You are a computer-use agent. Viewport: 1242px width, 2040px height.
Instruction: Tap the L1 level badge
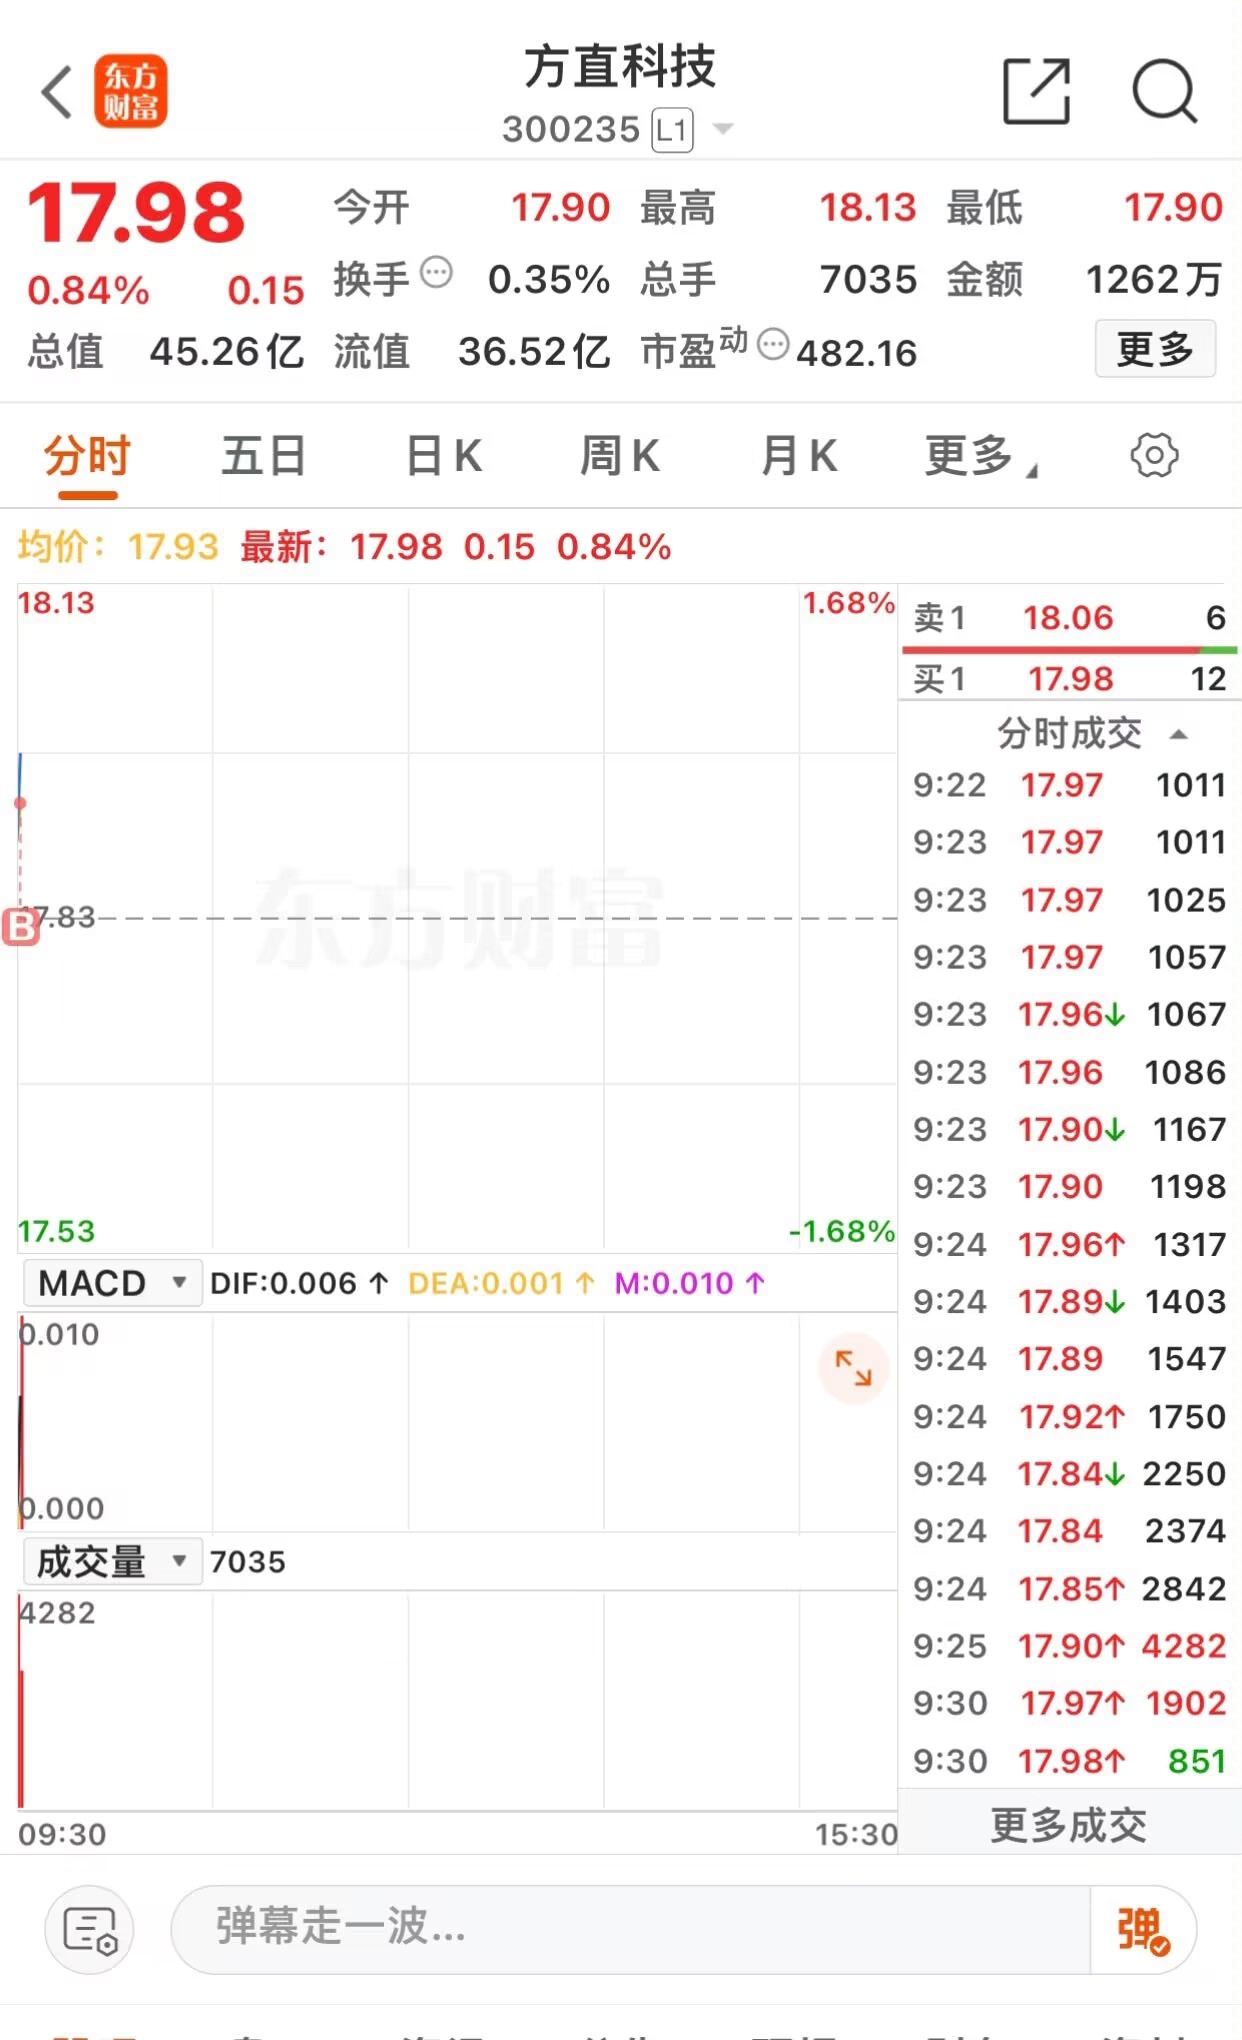pyautogui.click(x=672, y=130)
